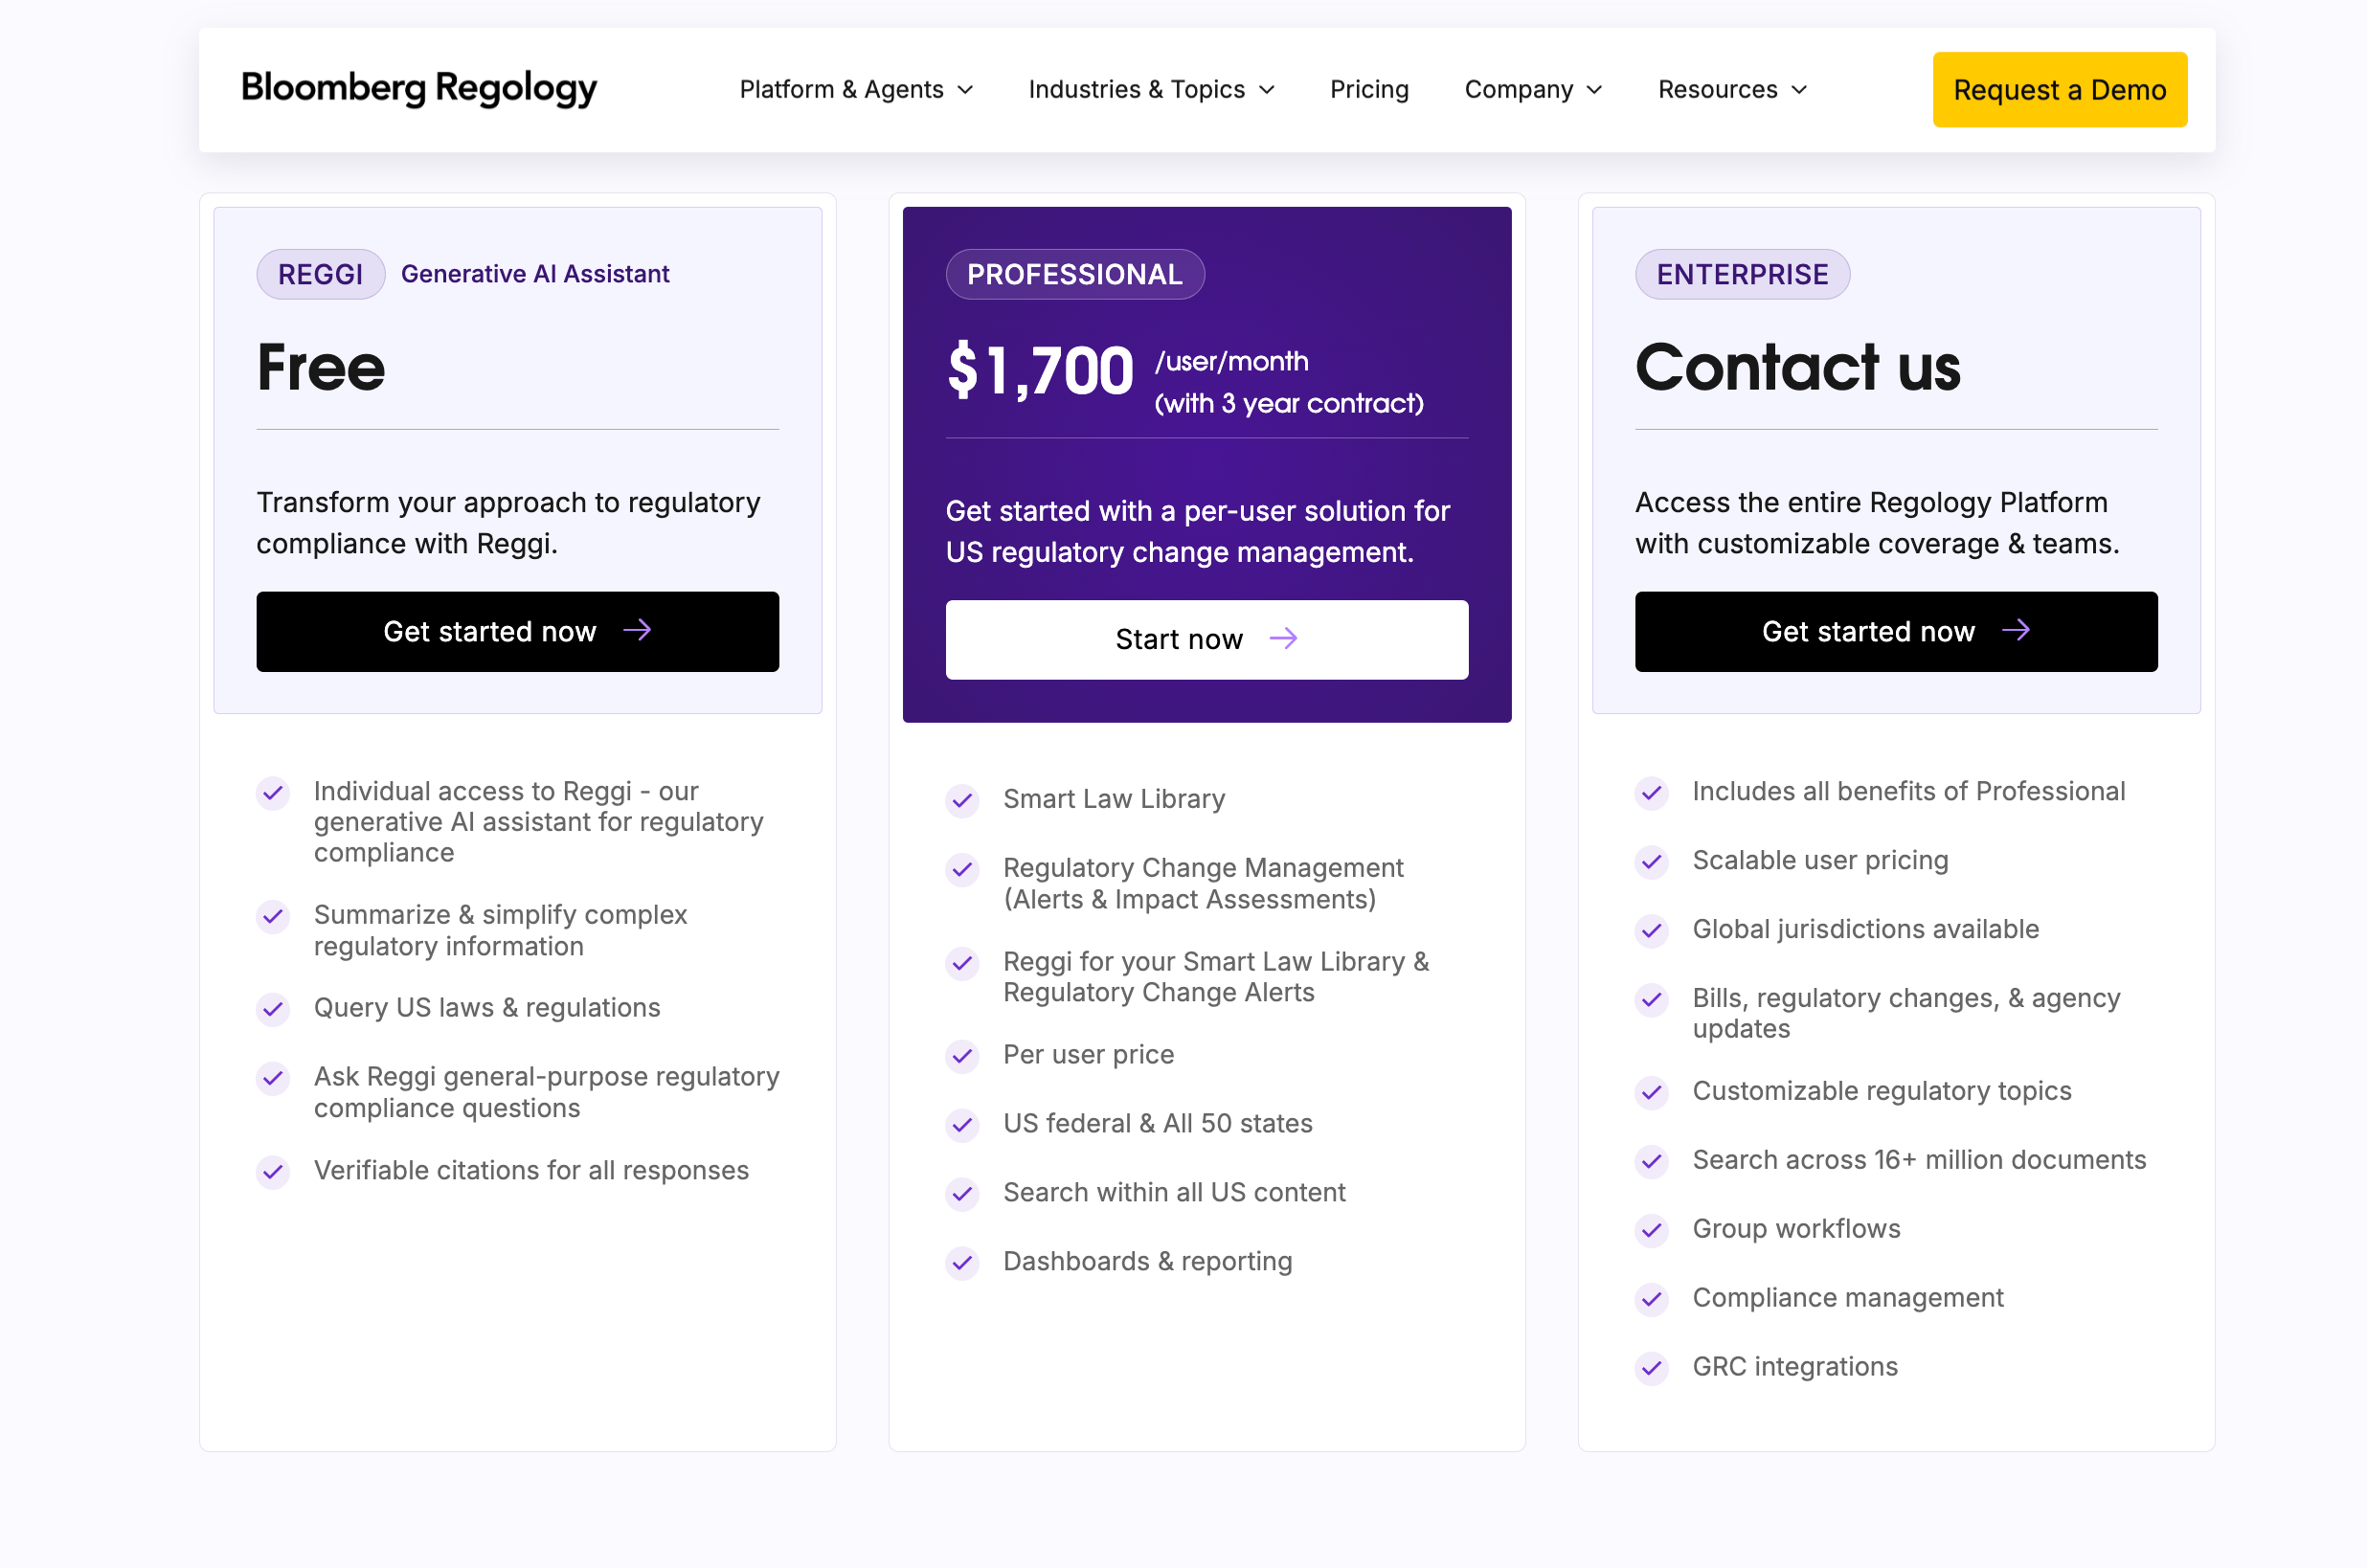Click '/user/month' pricing note

(1231, 361)
